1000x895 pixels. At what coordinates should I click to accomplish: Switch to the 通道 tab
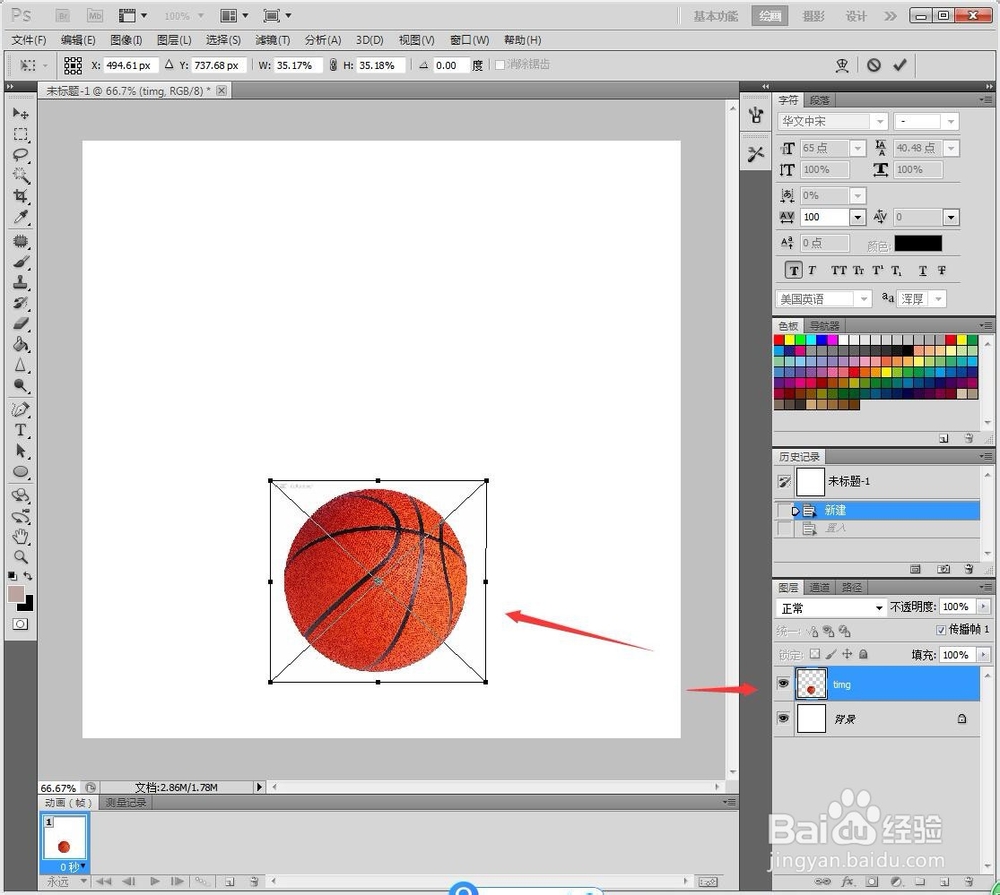point(820,588)
